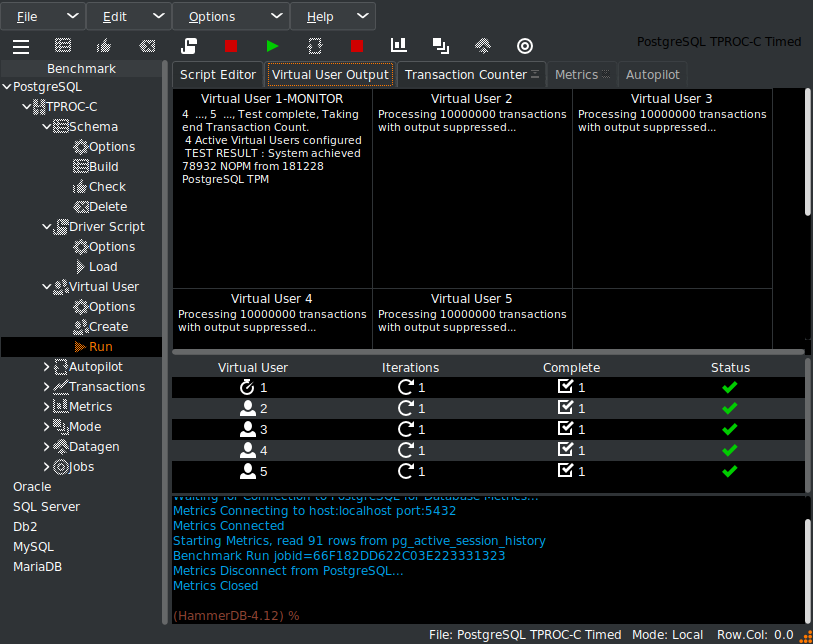
Task: Click the green status tick for virtual user 1
Action: (x=730, y=387)
